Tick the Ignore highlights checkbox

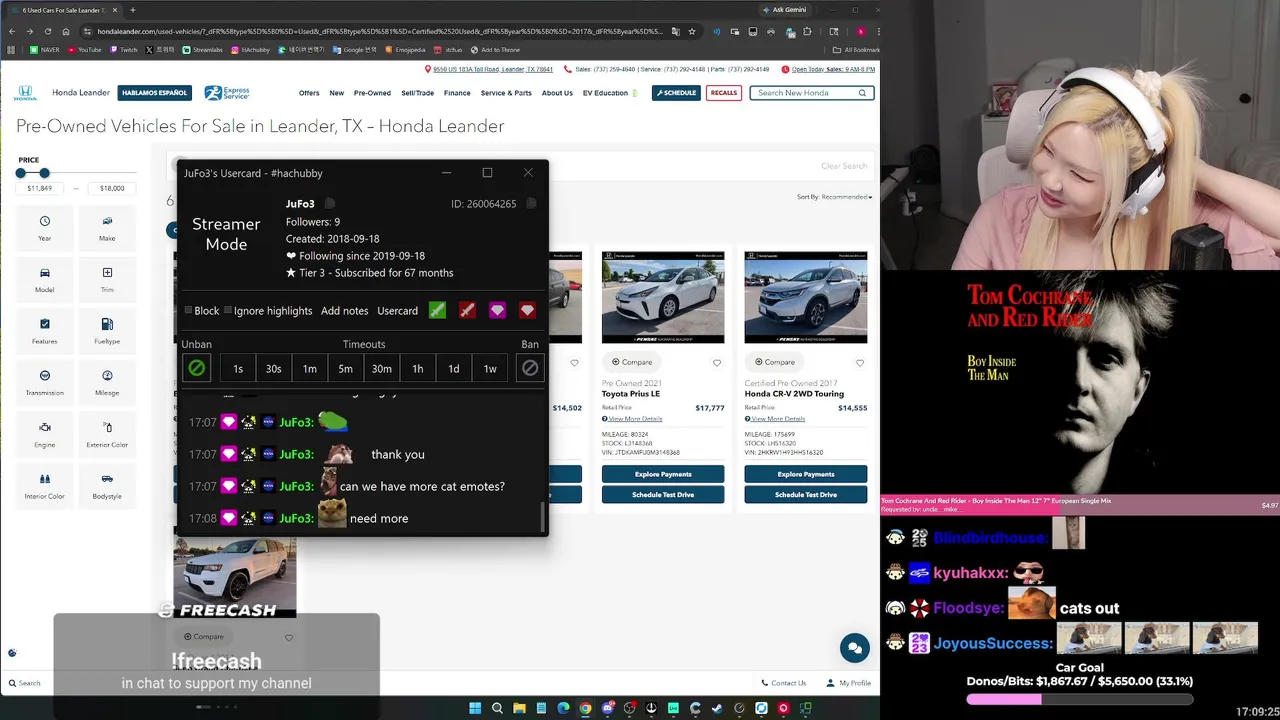[228, 311]
